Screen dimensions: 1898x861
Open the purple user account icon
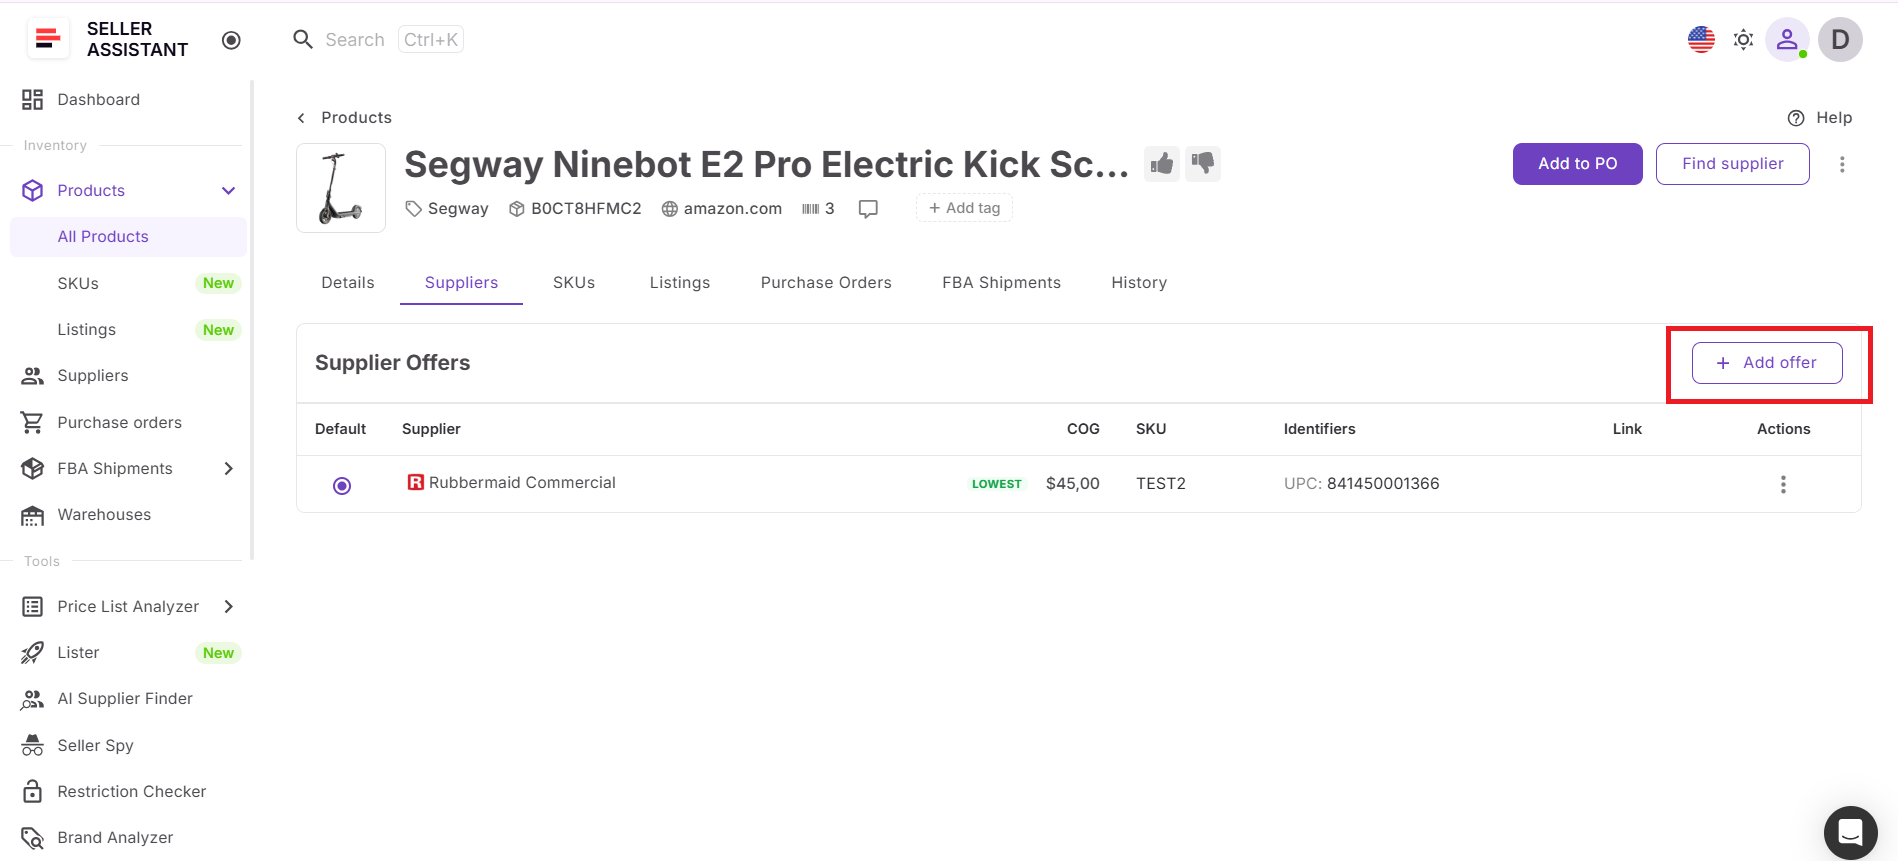pos(1787,40)
